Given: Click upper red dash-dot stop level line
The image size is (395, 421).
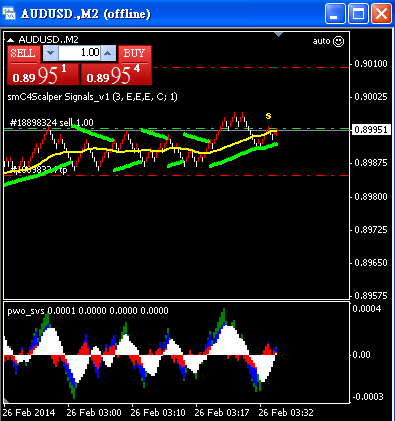Looking at the screenshot, I should coord(250,67).
